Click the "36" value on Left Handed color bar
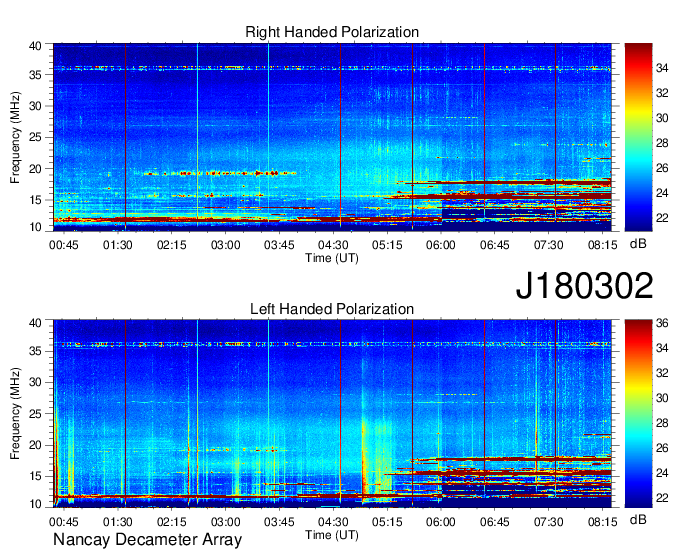 click(x=662, y=323)
